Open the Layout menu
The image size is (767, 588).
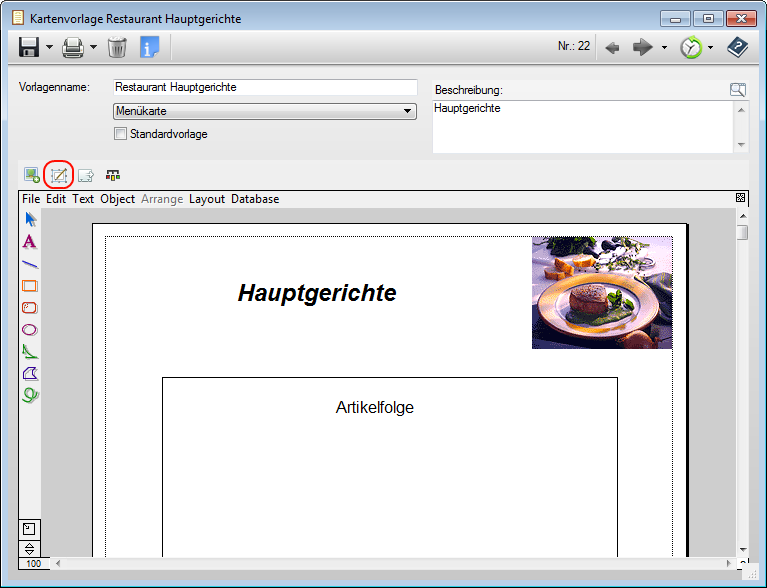[207, 199]
